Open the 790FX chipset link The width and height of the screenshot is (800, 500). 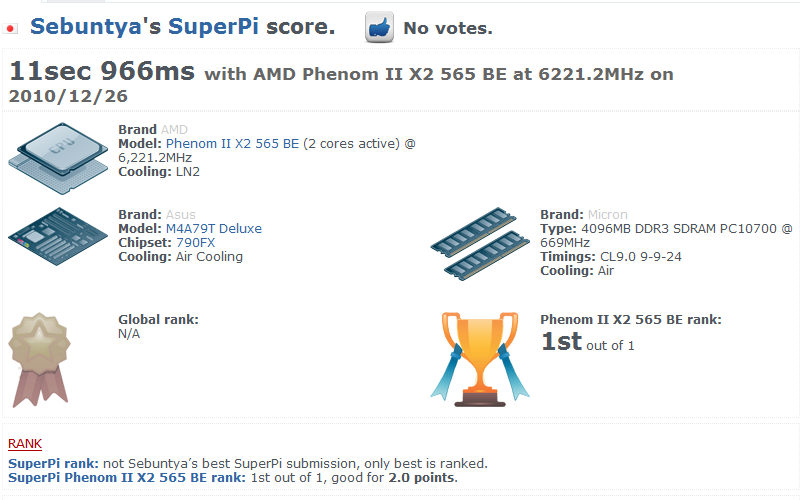[195, 242]
